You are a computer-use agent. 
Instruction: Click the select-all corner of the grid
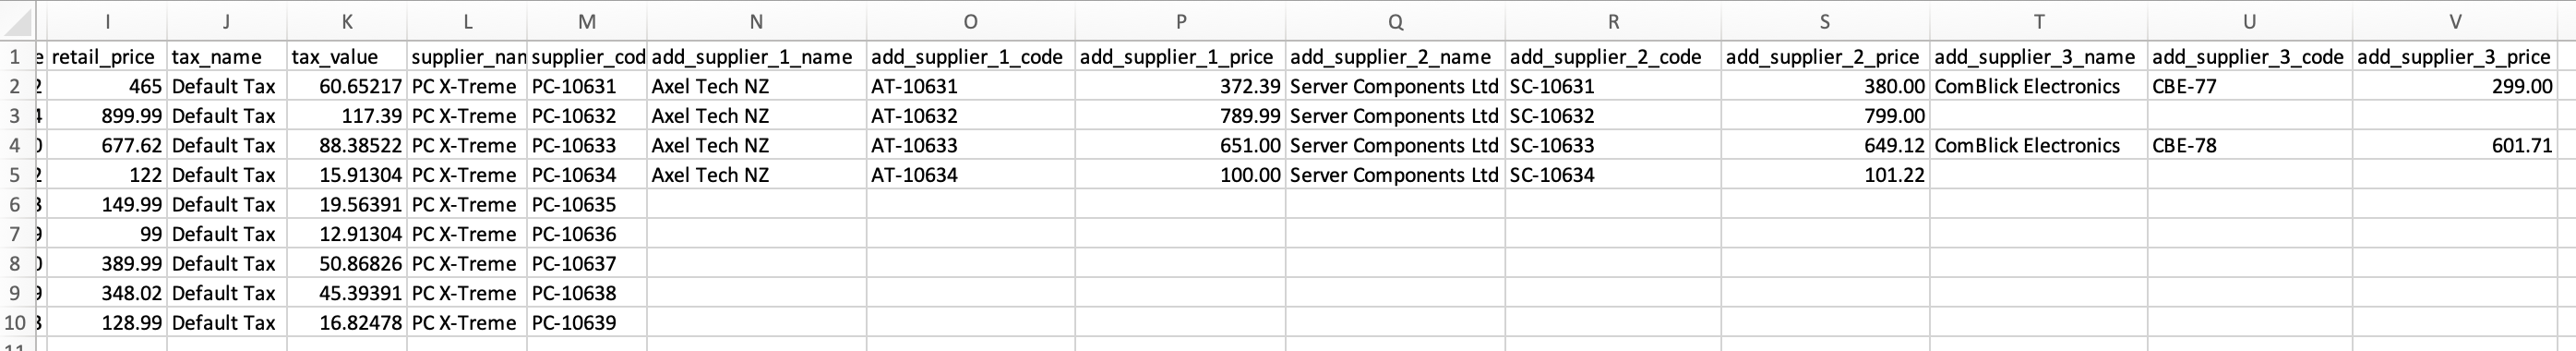tap(16, 21)
